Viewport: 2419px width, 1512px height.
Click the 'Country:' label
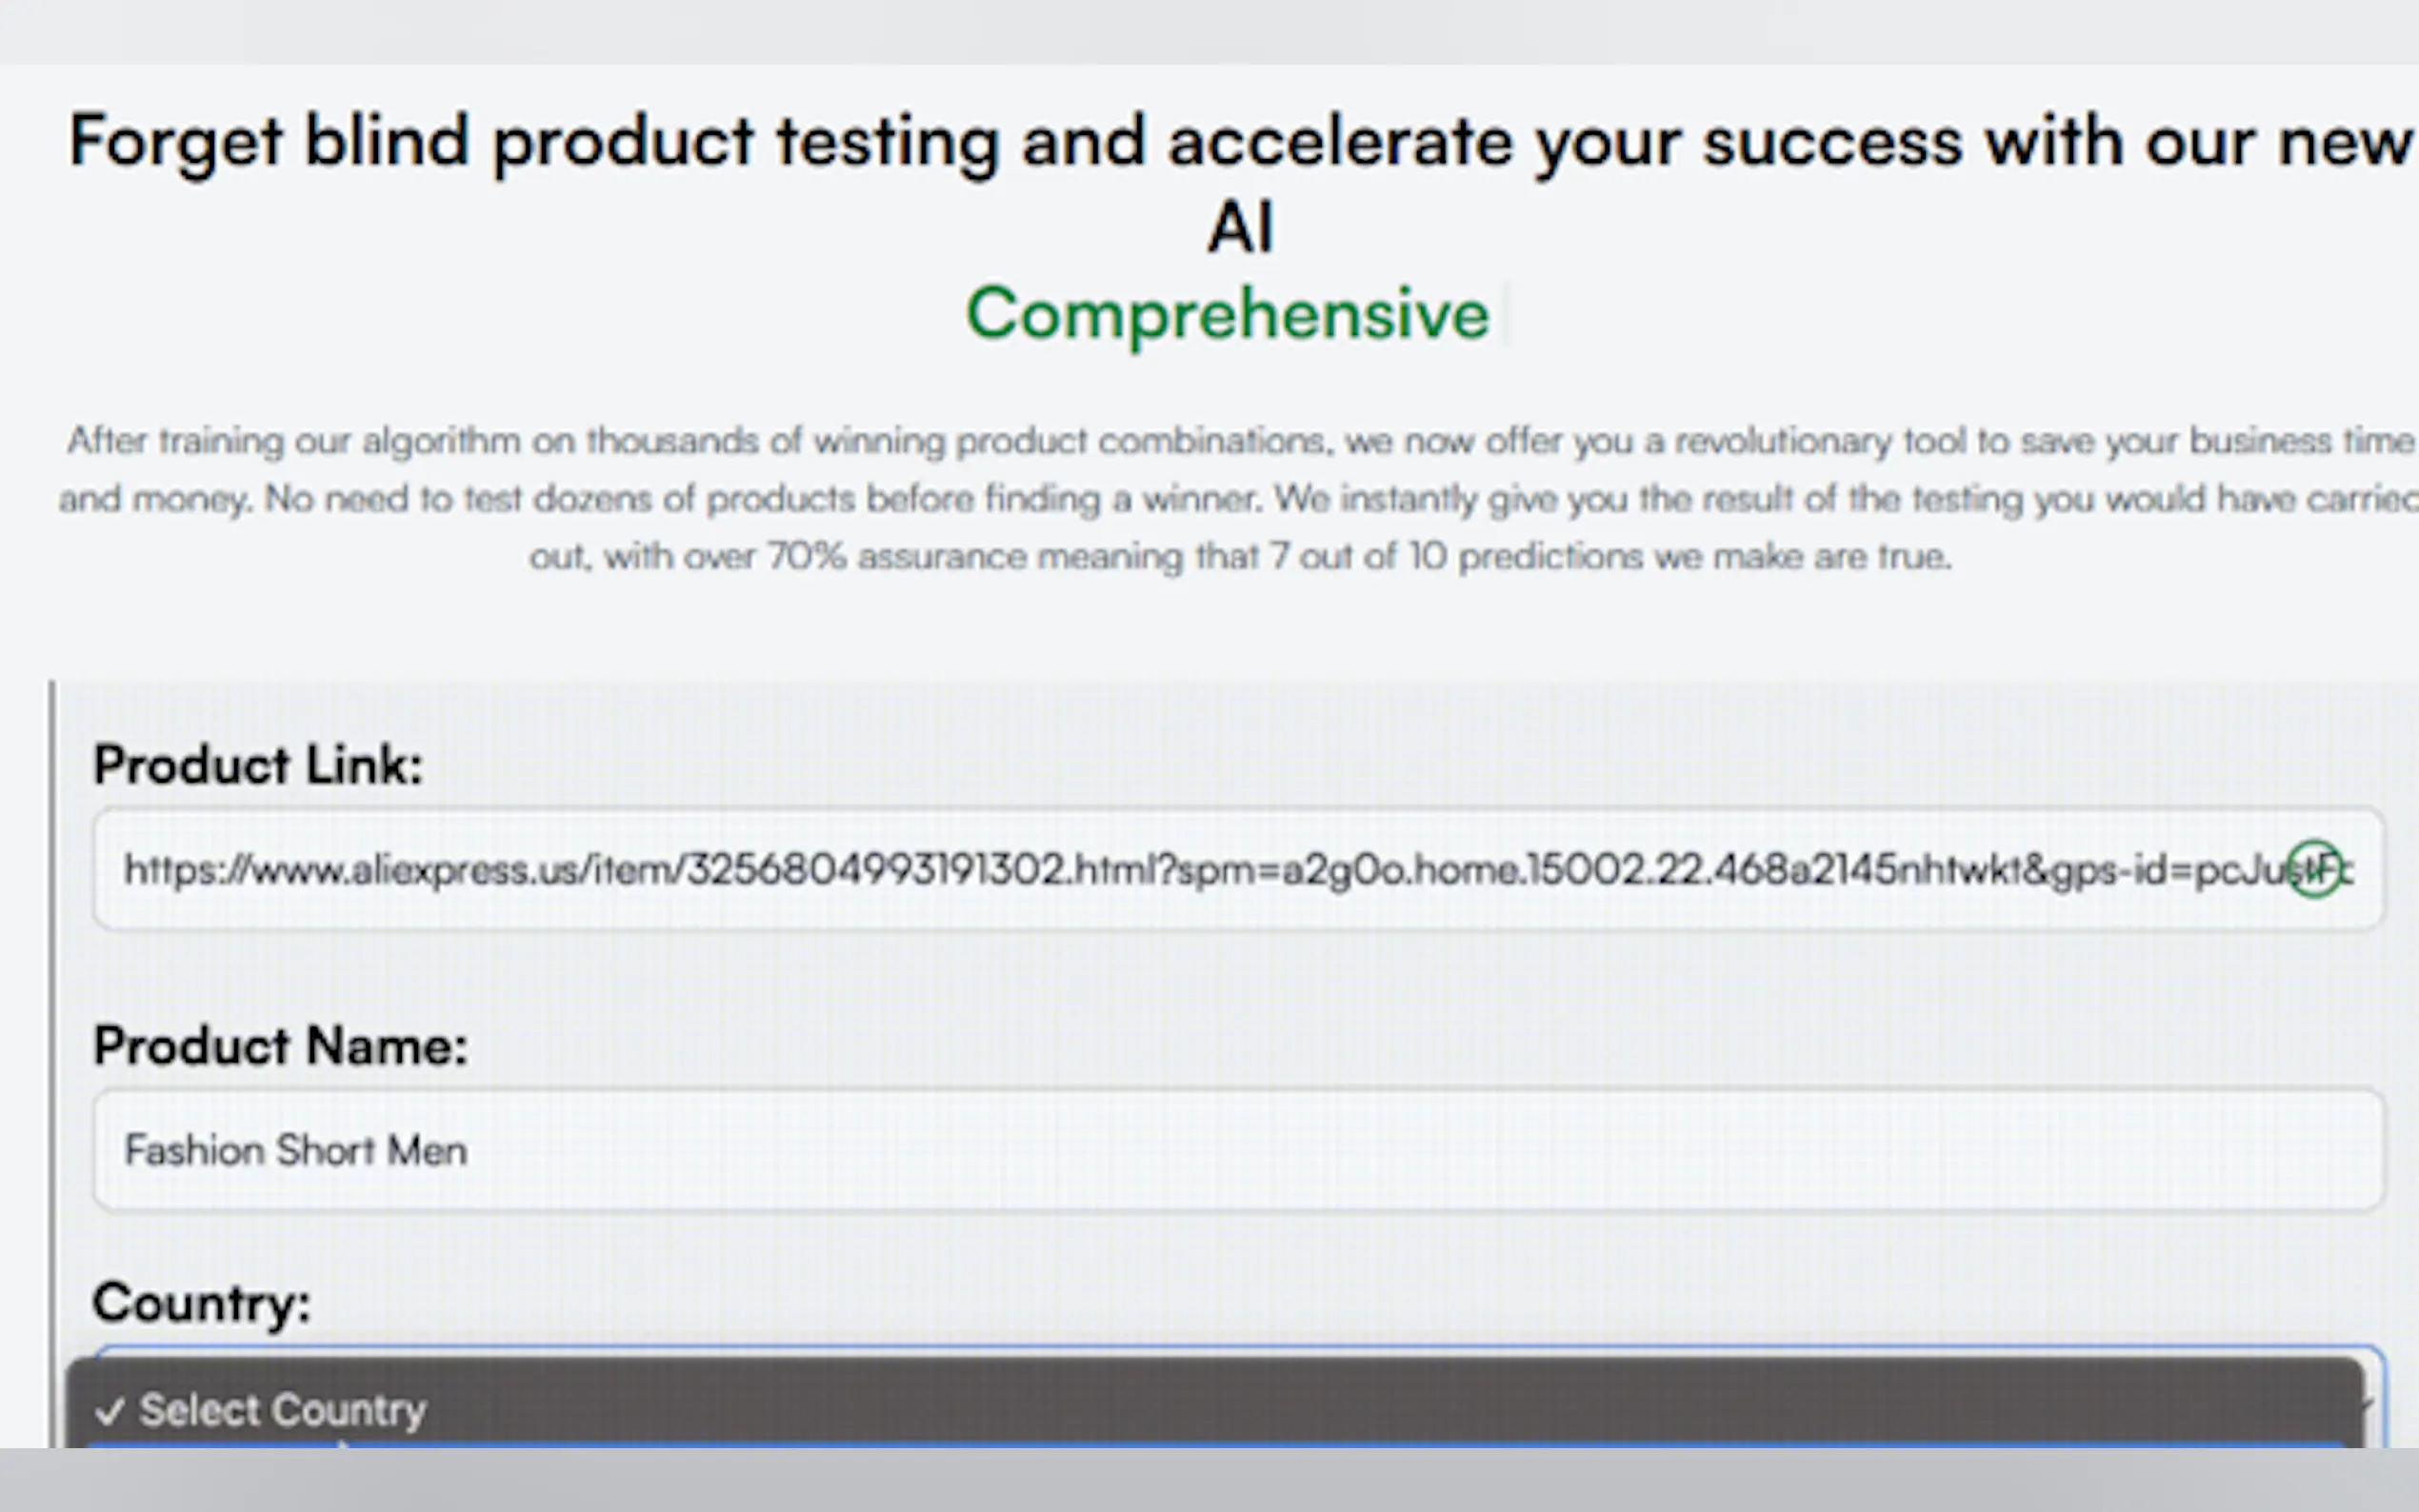(201, 1303)
